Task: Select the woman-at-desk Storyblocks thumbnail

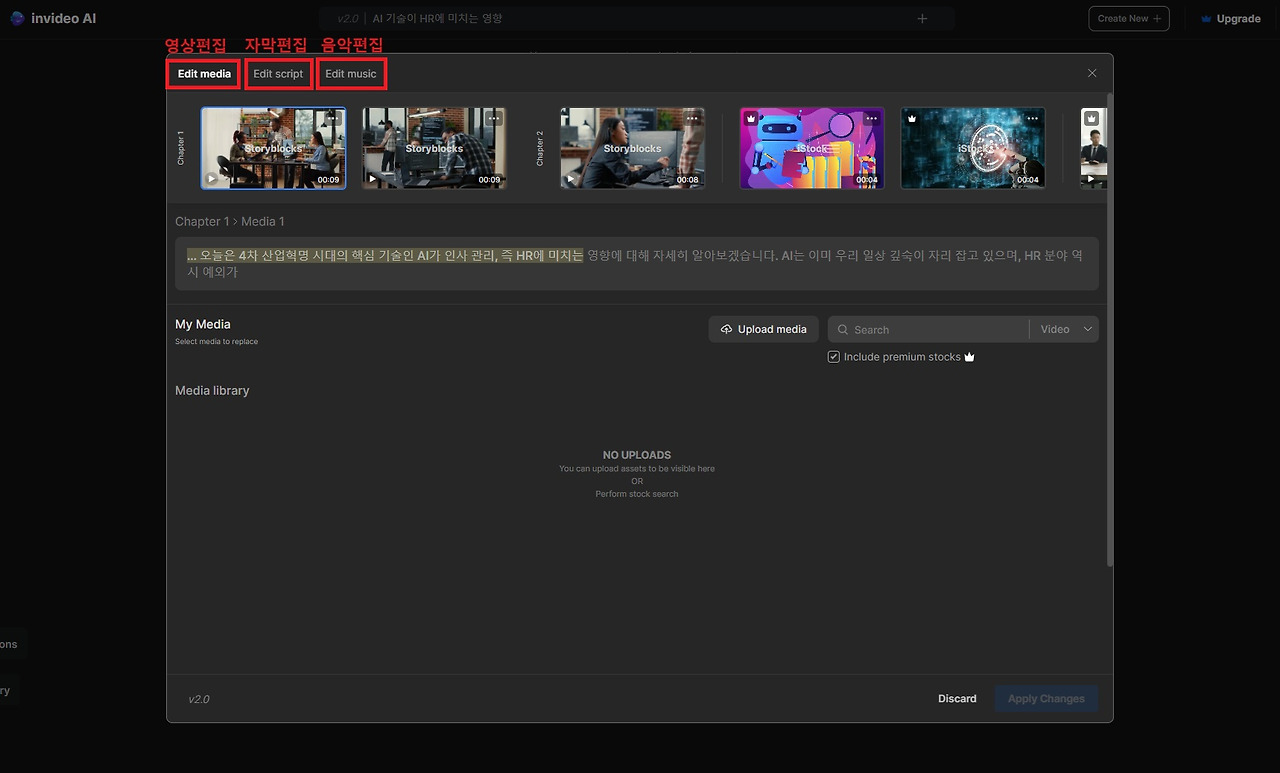Action: (632, 148)
